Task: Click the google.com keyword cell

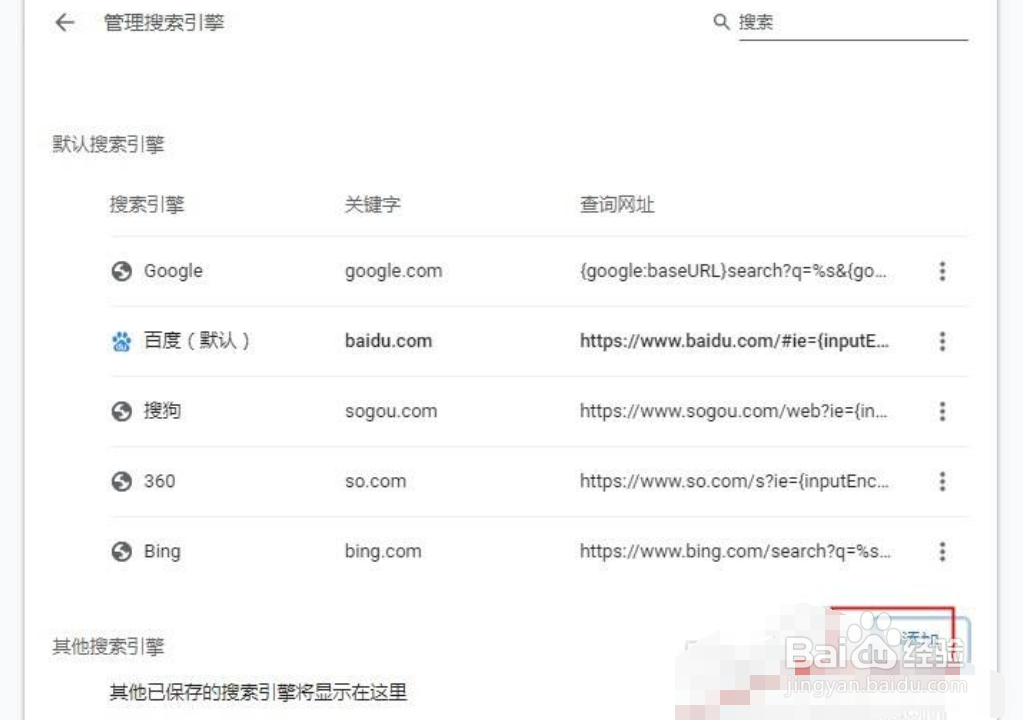Action: [393, 271]
